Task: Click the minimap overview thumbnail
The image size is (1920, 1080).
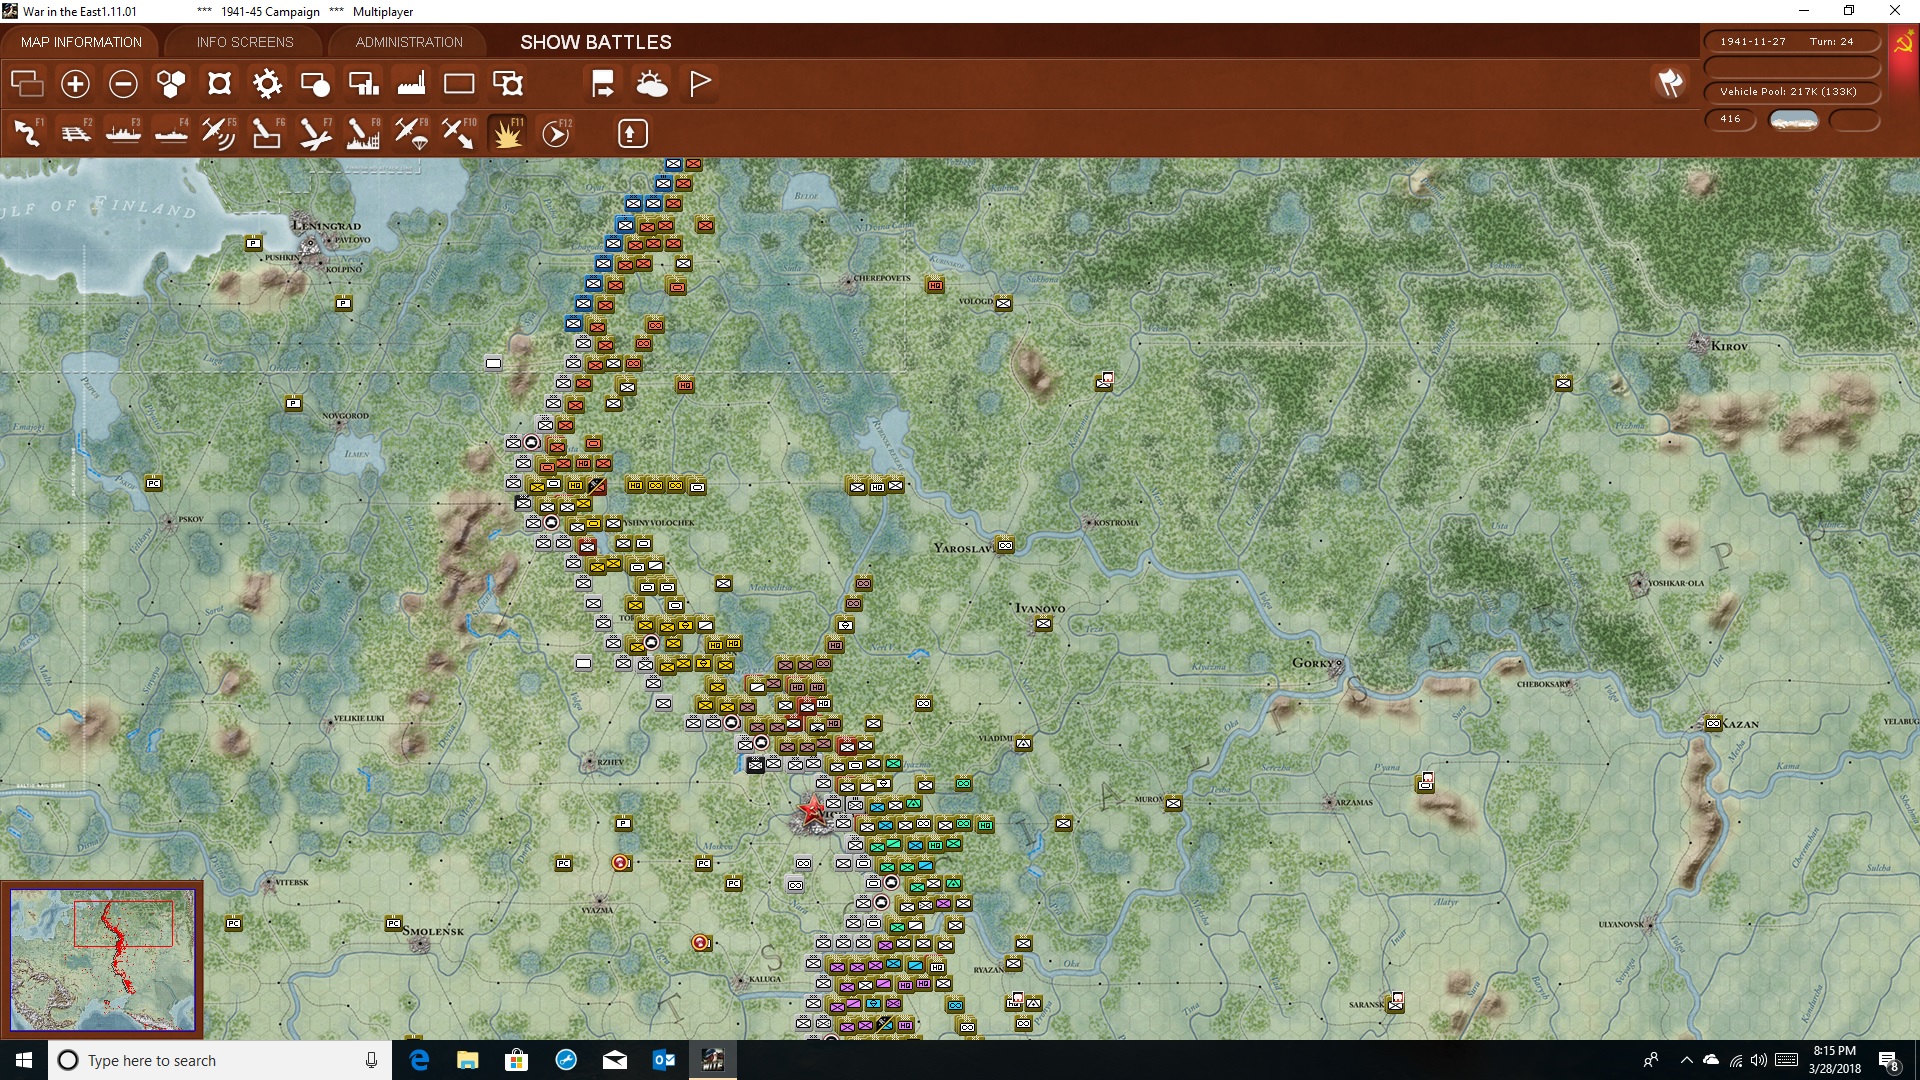Action: pyautogui.click(x=103, y=960)
